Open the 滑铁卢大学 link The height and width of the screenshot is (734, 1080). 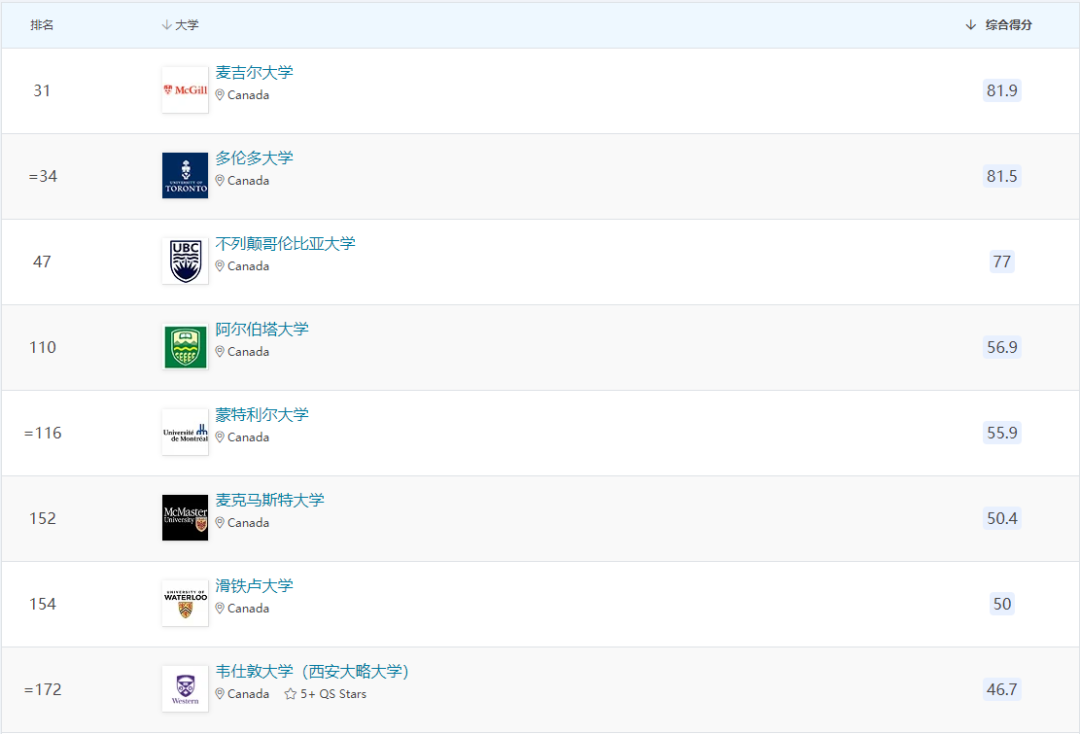point(254,585)
